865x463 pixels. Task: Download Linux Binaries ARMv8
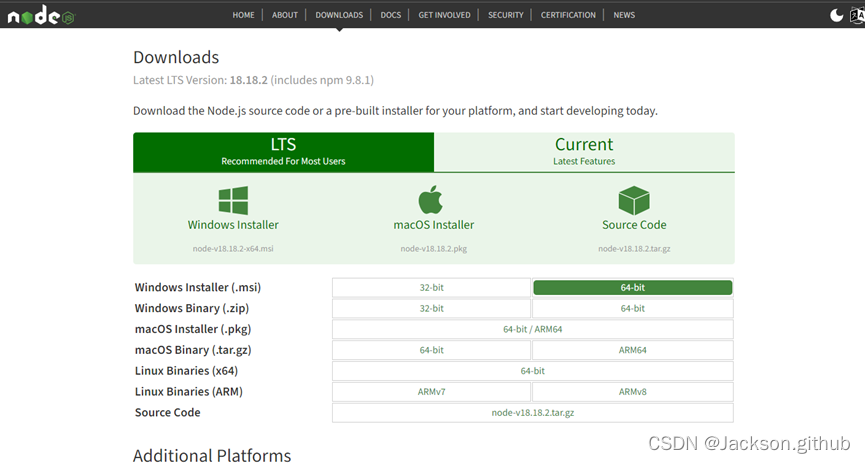tap(632, 392)
